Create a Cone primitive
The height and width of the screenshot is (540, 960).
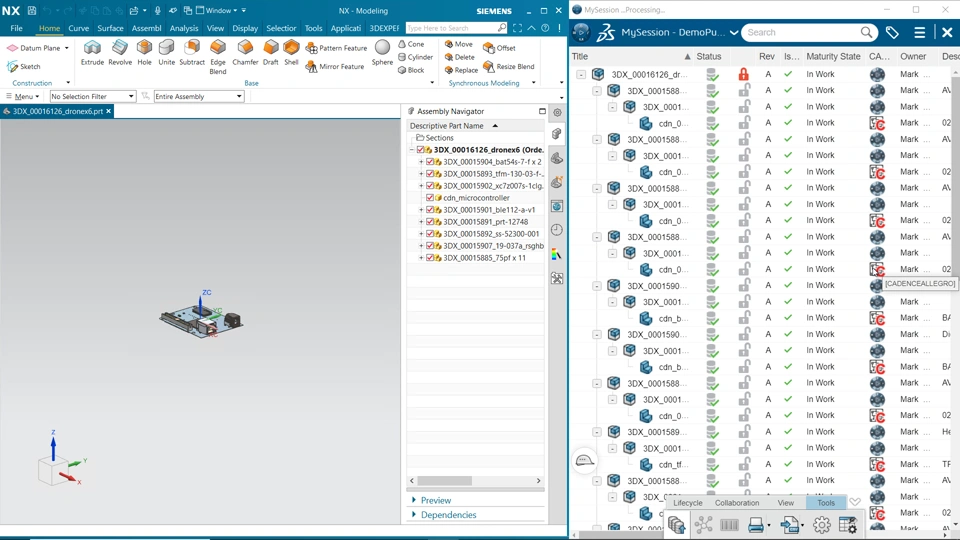tap(411, 44)
